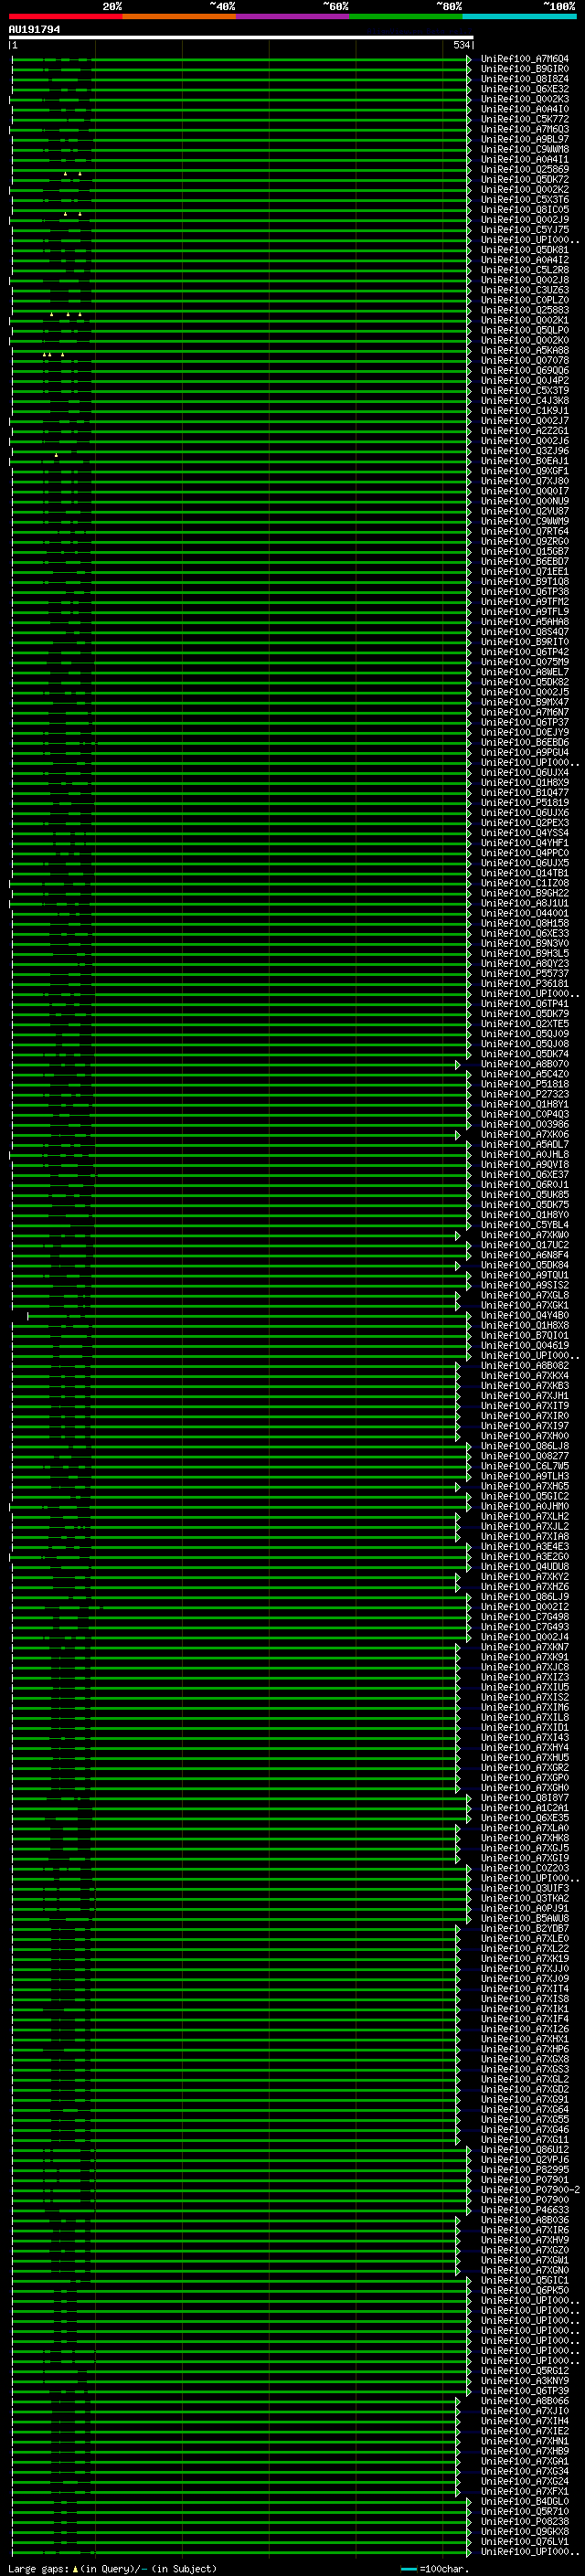Click the cyan ~100% identity legend bar
This screenshot has height=2576, width=585.
click(x=519, y=17)
